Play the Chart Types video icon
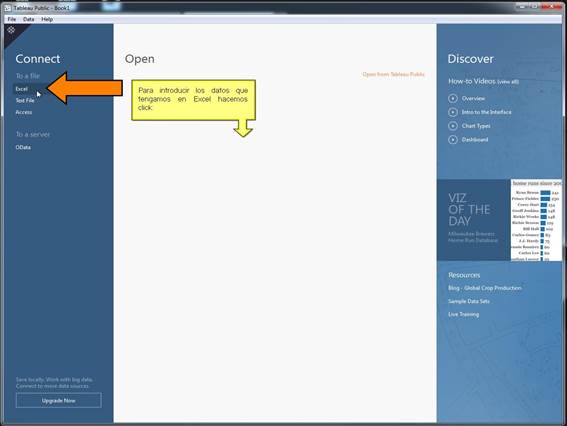 click(453, 126)
